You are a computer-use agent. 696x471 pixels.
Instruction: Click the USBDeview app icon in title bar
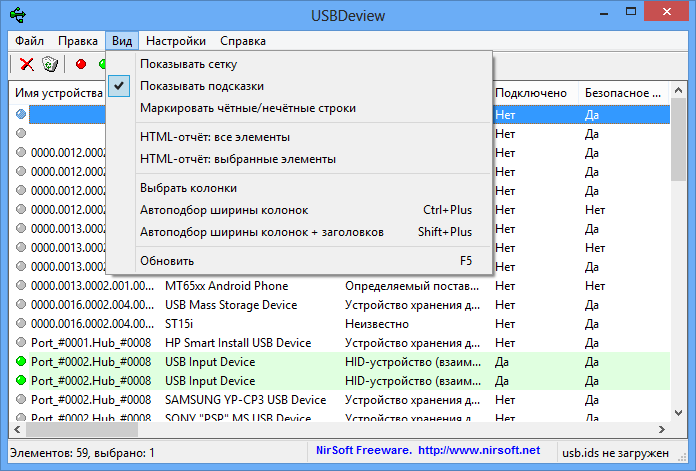tap(18, 15)
